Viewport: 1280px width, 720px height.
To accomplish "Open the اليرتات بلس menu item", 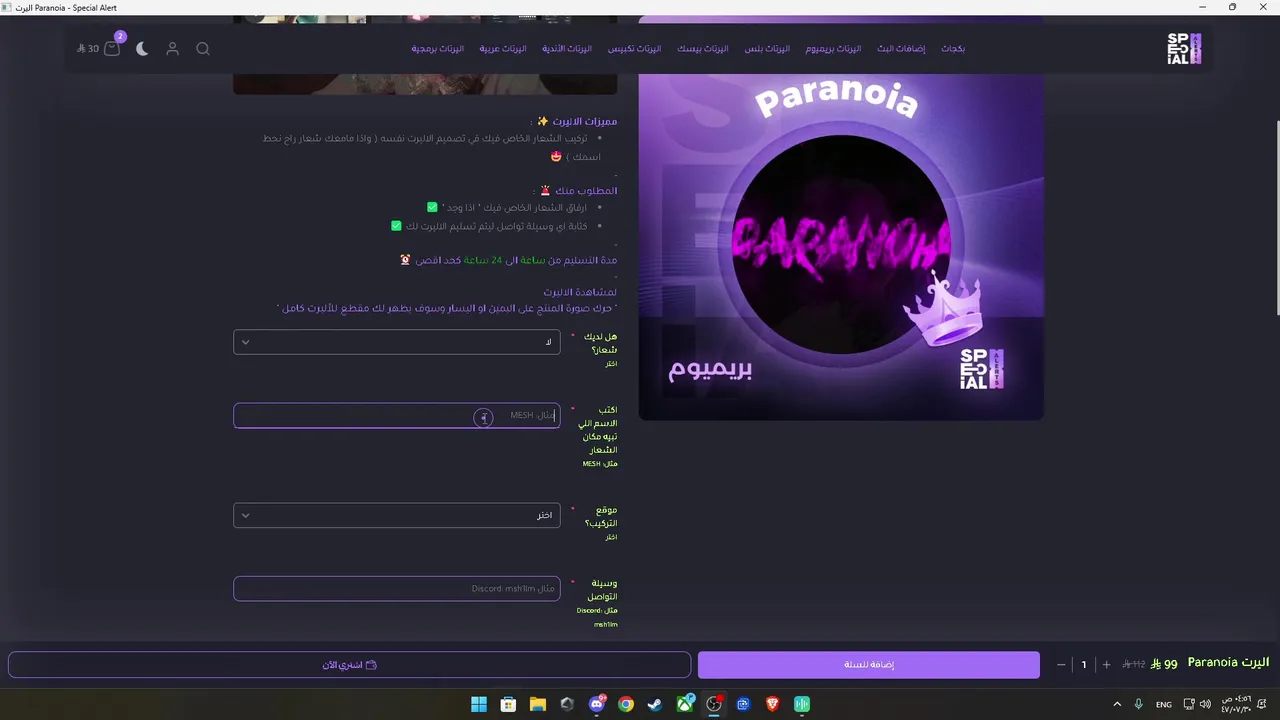I will 767,49.
